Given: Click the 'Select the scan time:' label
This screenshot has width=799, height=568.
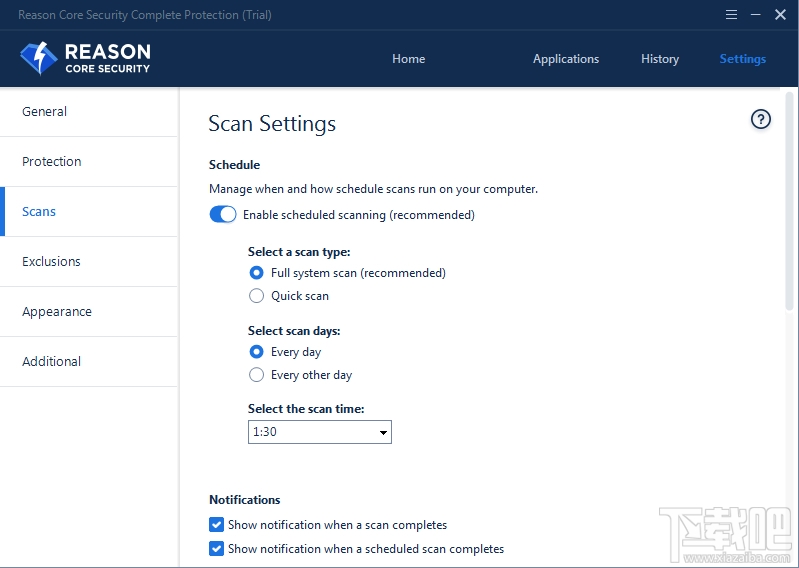Looking at the screenshot, I should [x=306, y=409].
